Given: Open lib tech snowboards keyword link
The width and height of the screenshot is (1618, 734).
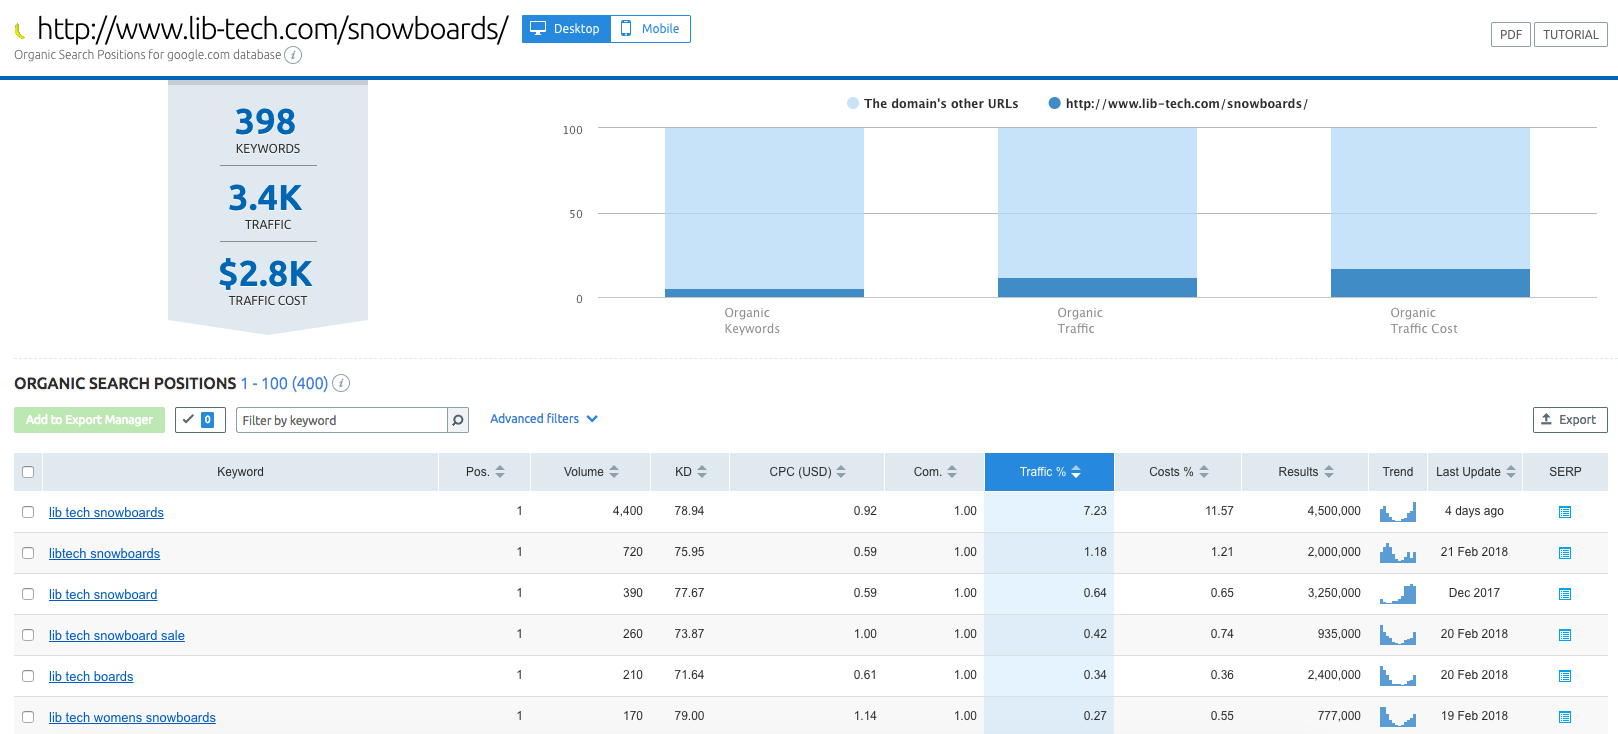Looking at the screenshot, I should [106, 512].
